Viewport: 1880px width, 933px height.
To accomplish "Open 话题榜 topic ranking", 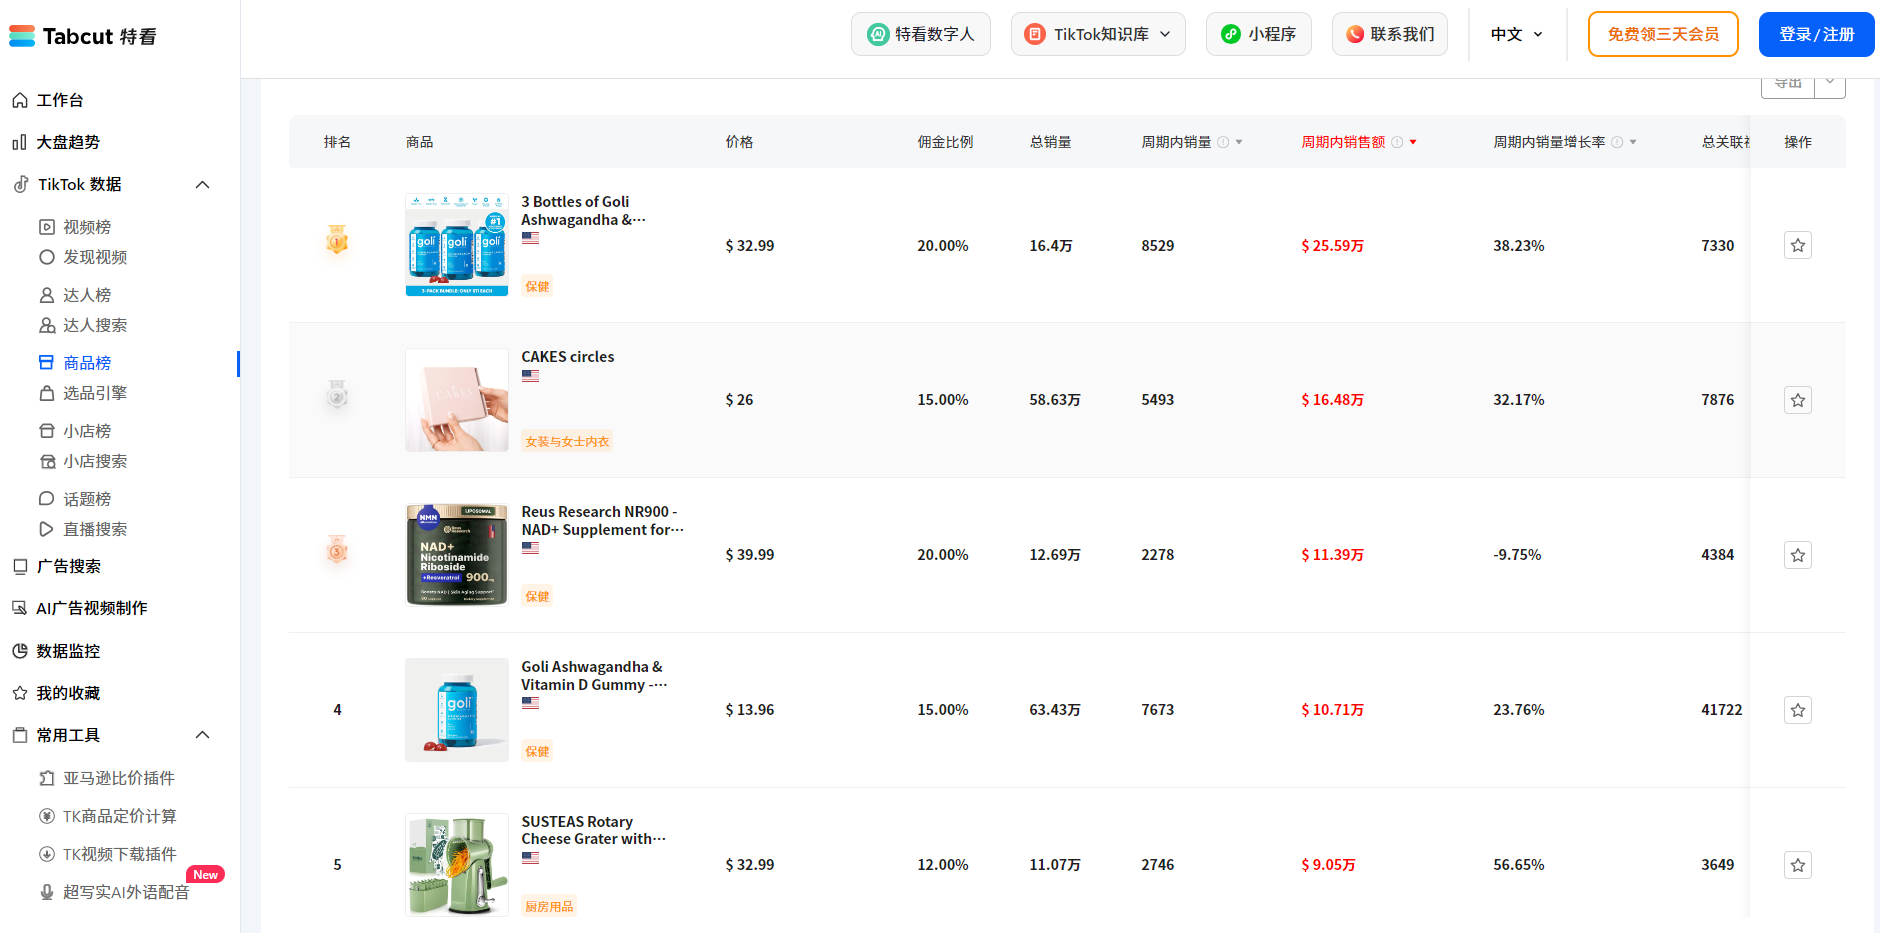I will pyautogui.click(x=87, y=499).
